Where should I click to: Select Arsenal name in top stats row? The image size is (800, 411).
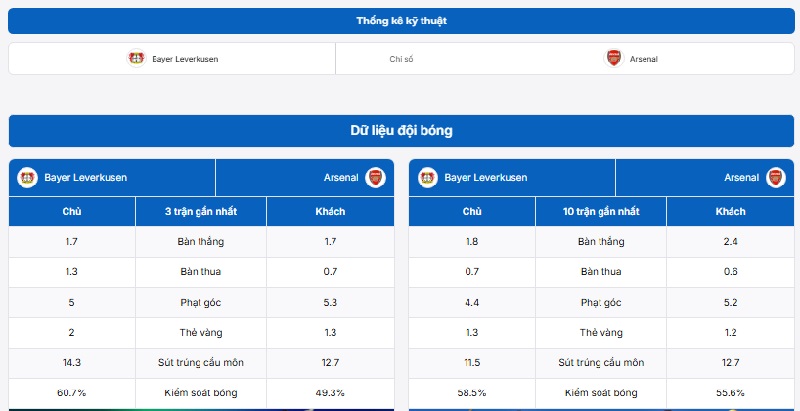click(x=643, y=59)
